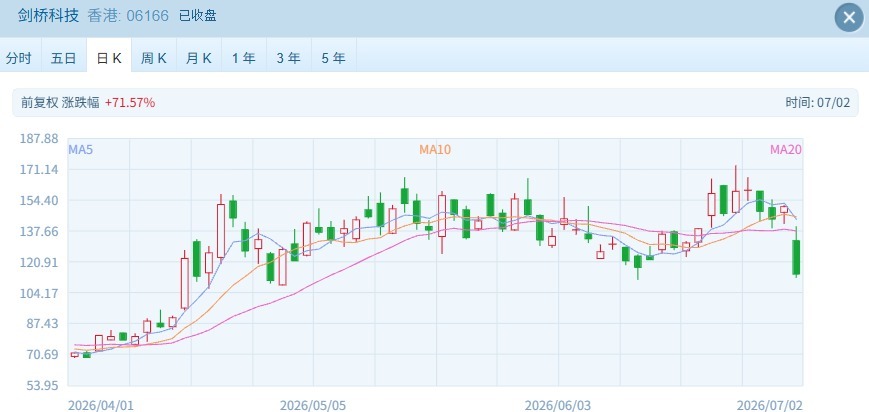The image size is (869, 412).
Task: Click the 剑桥科技 stock name
Action: pos(48,16)
